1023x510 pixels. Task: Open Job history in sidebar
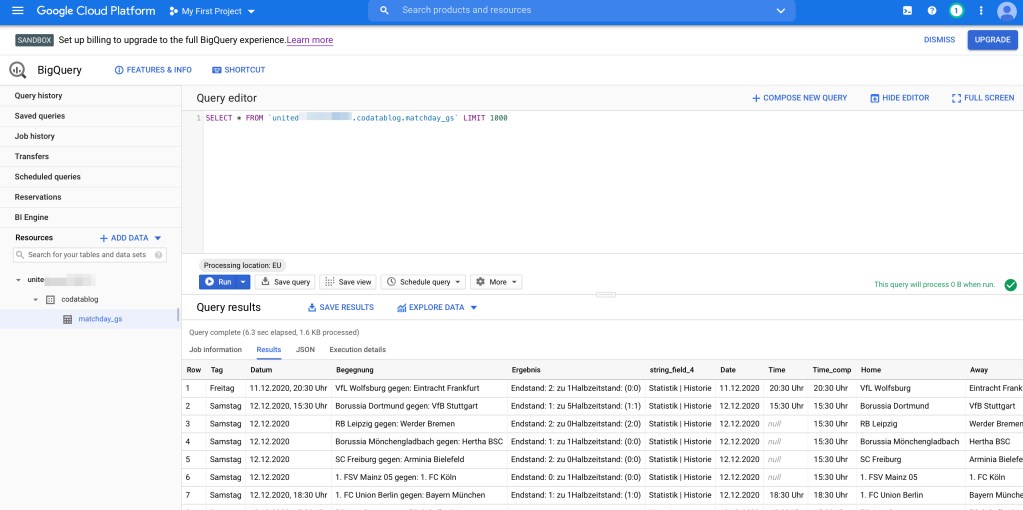[91, 136]
